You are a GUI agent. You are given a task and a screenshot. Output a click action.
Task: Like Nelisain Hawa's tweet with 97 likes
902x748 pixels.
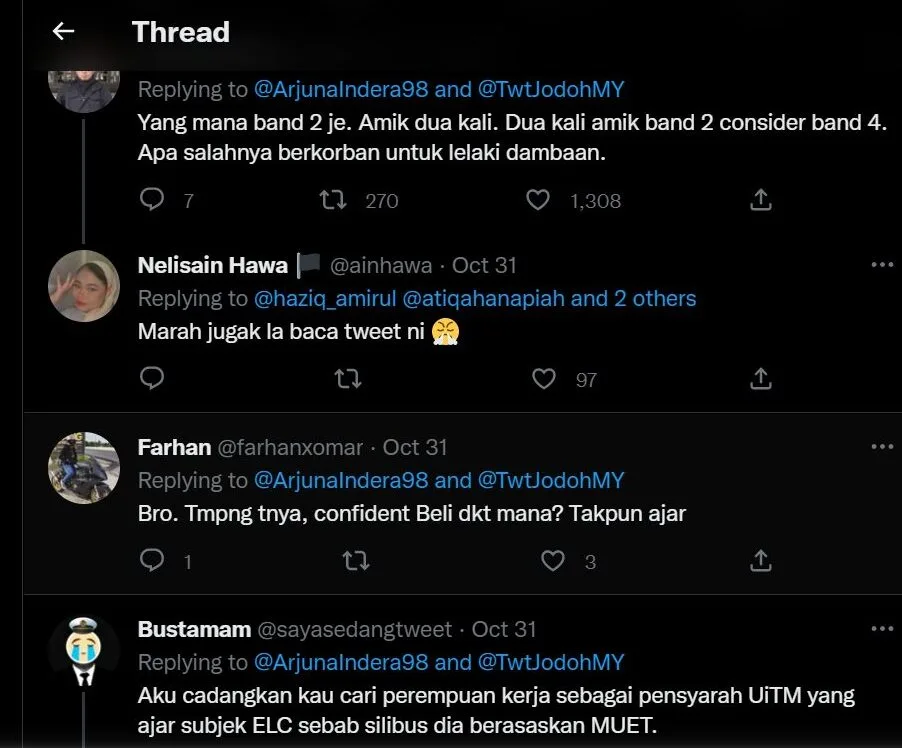click(544, 378)
